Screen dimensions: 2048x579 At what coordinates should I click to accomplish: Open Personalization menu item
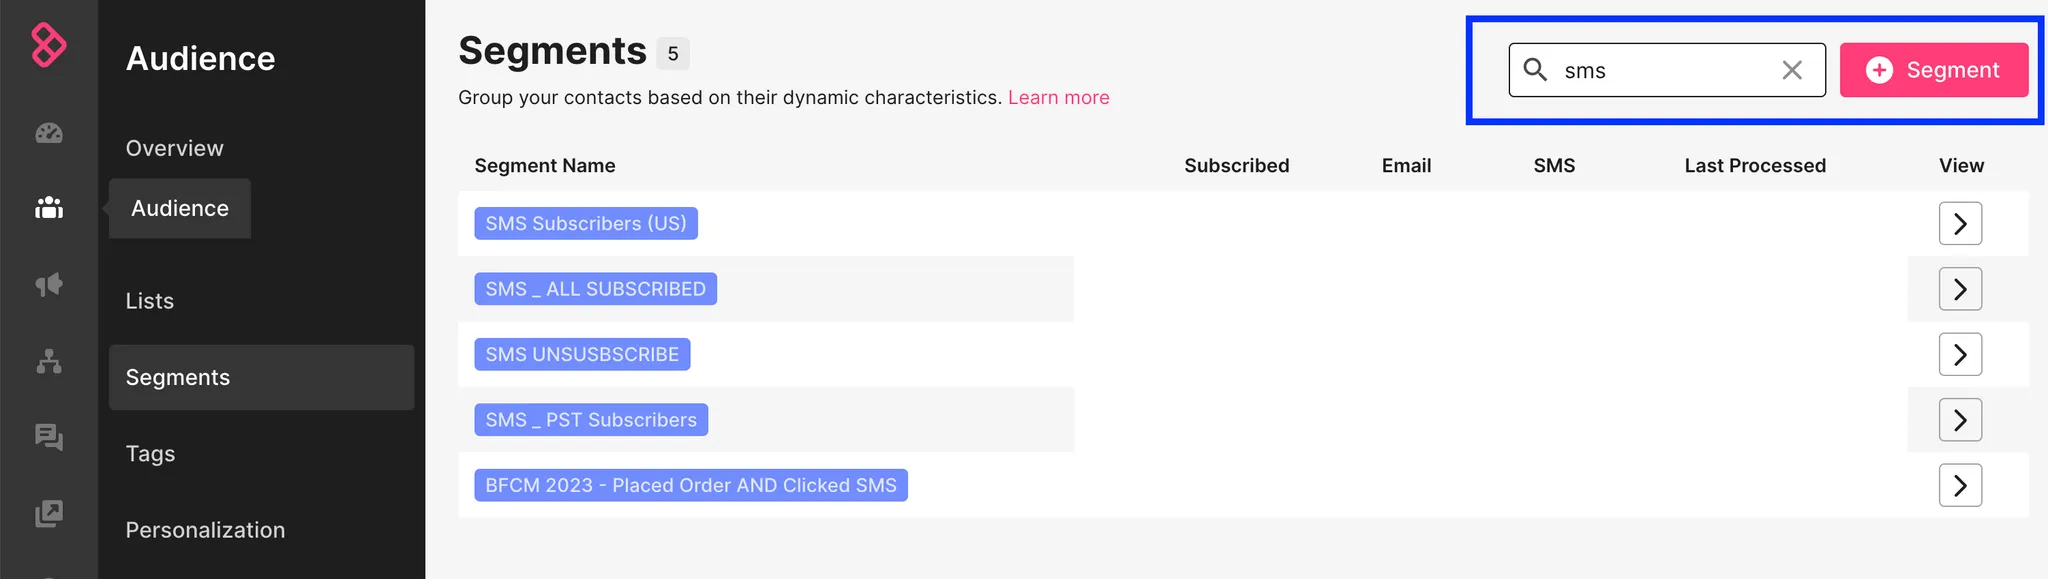tap(205, 530)
